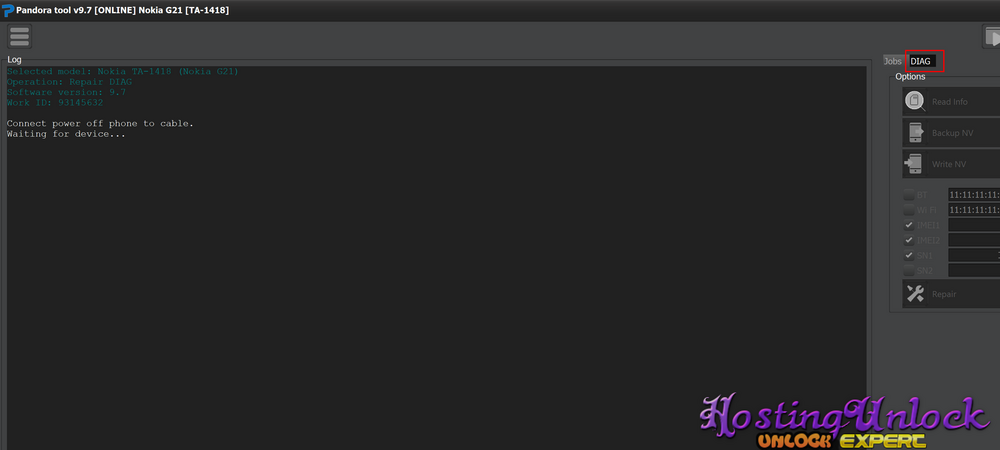Click the Repair wrench icon

915,294
